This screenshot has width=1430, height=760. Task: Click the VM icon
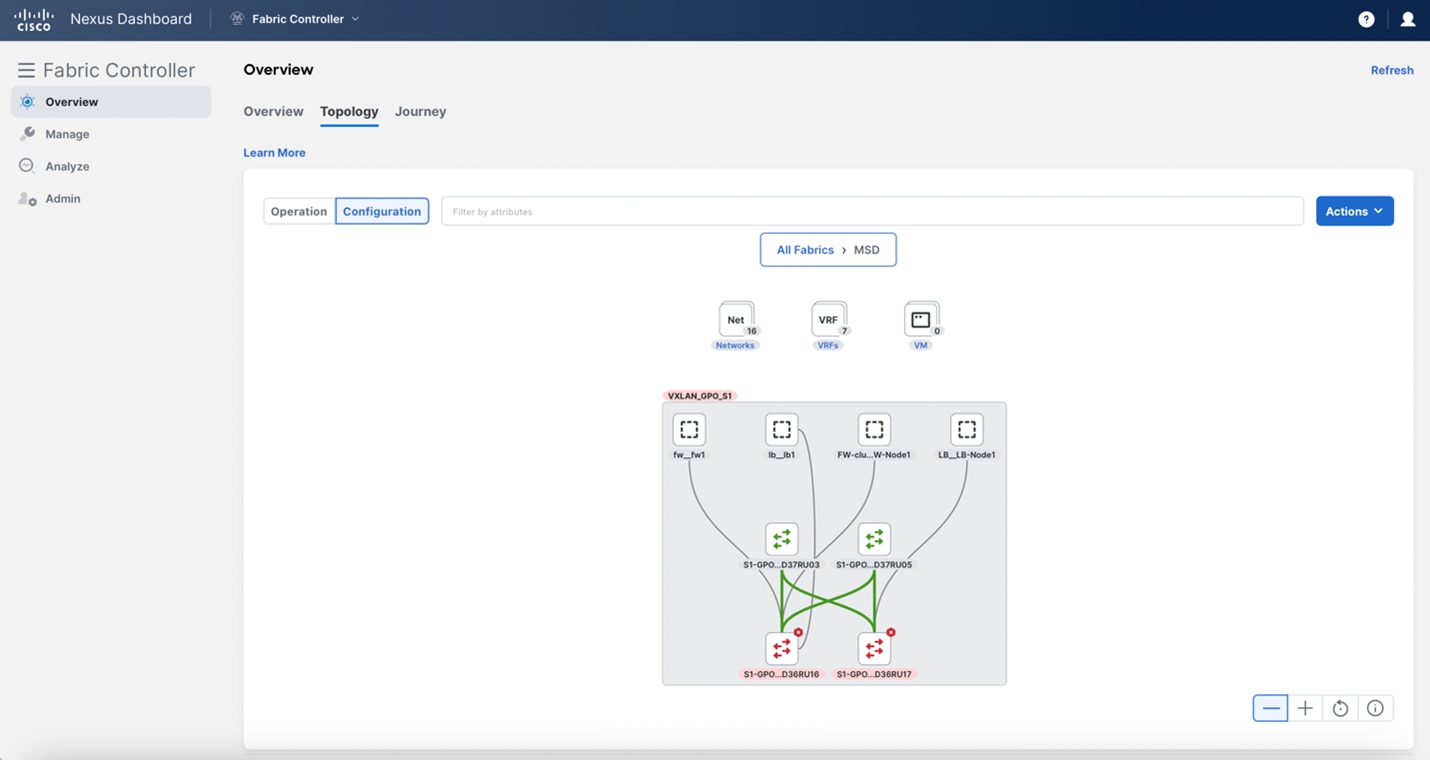coord(921,320)
